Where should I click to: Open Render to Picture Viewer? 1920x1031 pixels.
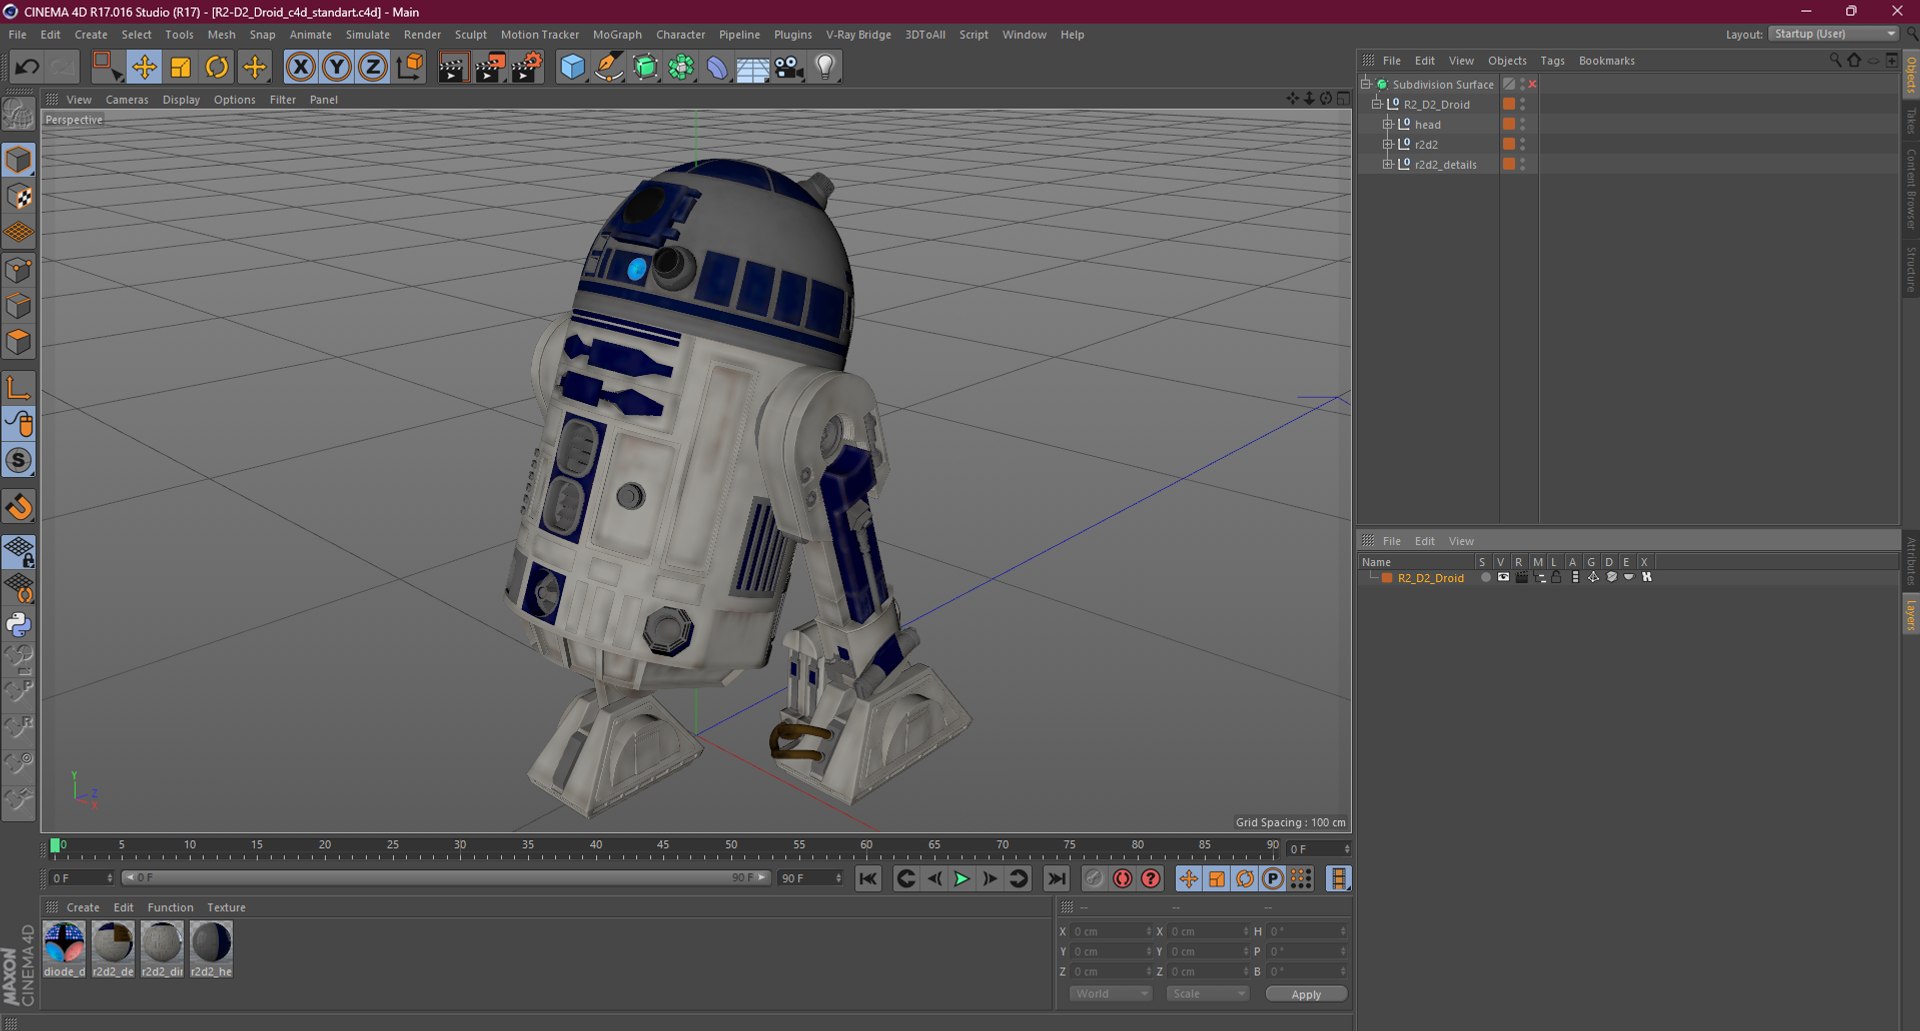(489, 67)
